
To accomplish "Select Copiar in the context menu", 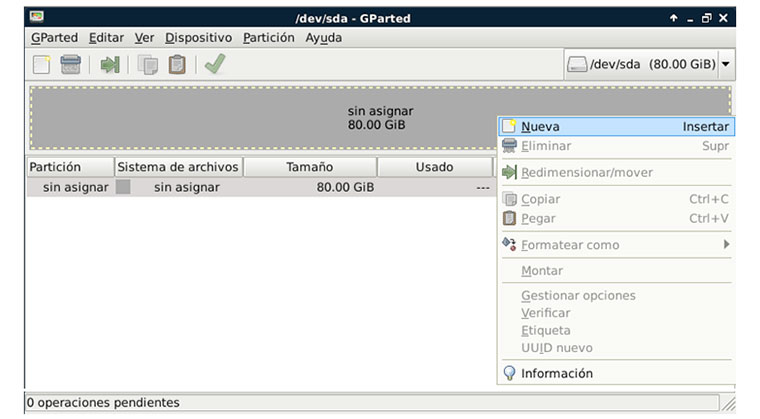I will pos(616,199).
